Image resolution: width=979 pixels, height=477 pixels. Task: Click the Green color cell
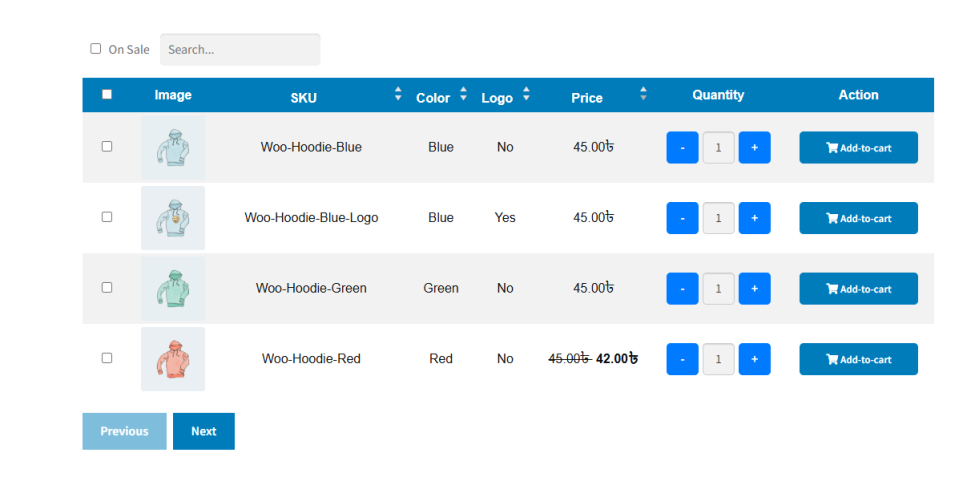(441, 288)
